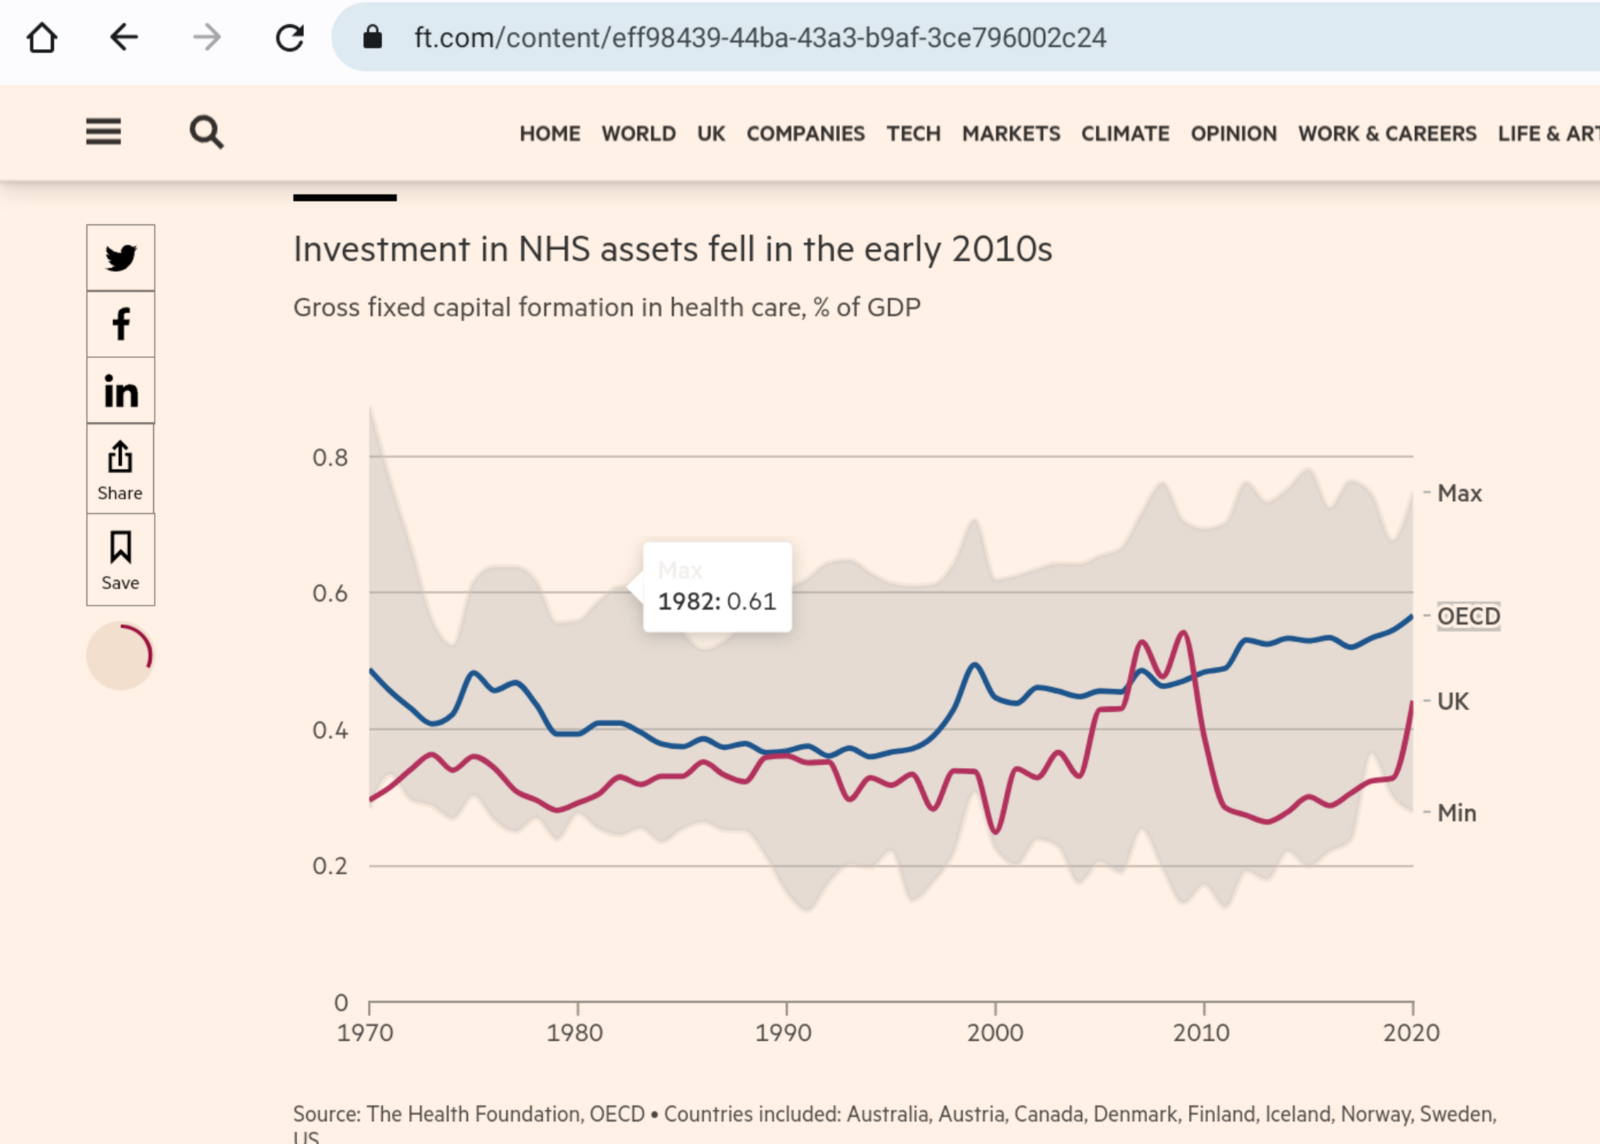Select the Companies nav item
This screenshot has height=1144, width=1600.
coord(805,134)
